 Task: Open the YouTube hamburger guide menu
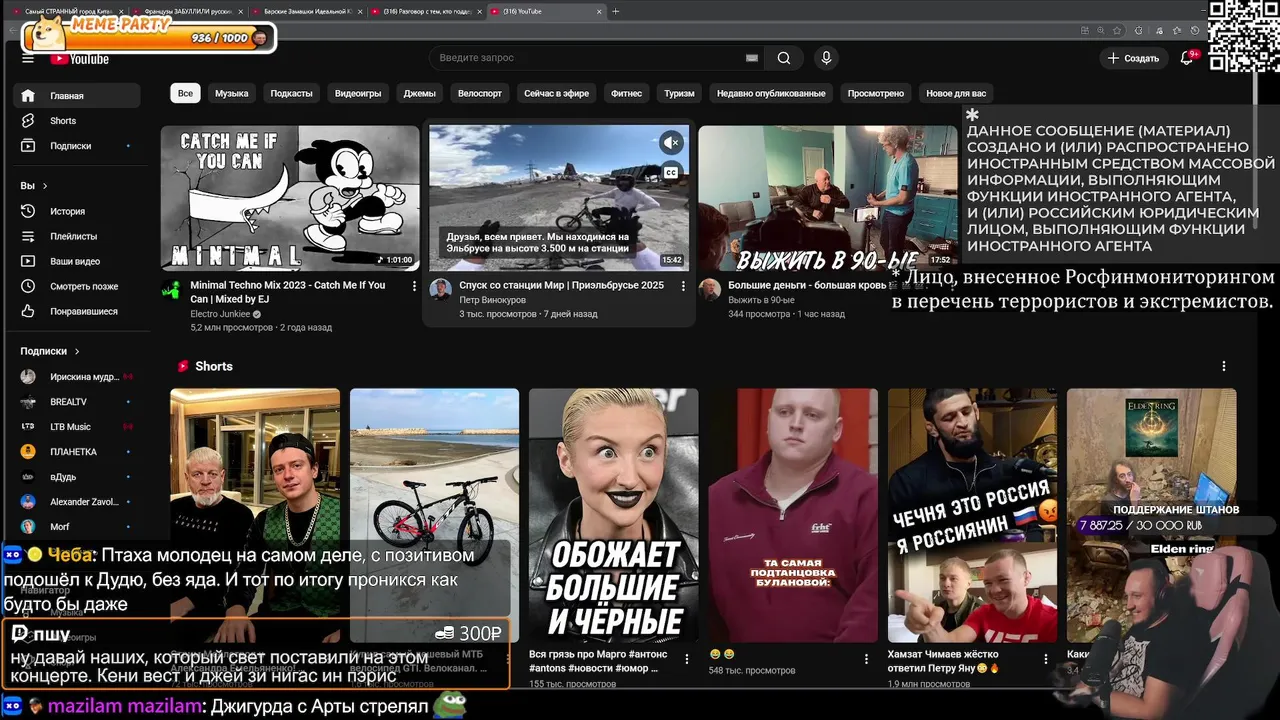(x=27, y=58)
